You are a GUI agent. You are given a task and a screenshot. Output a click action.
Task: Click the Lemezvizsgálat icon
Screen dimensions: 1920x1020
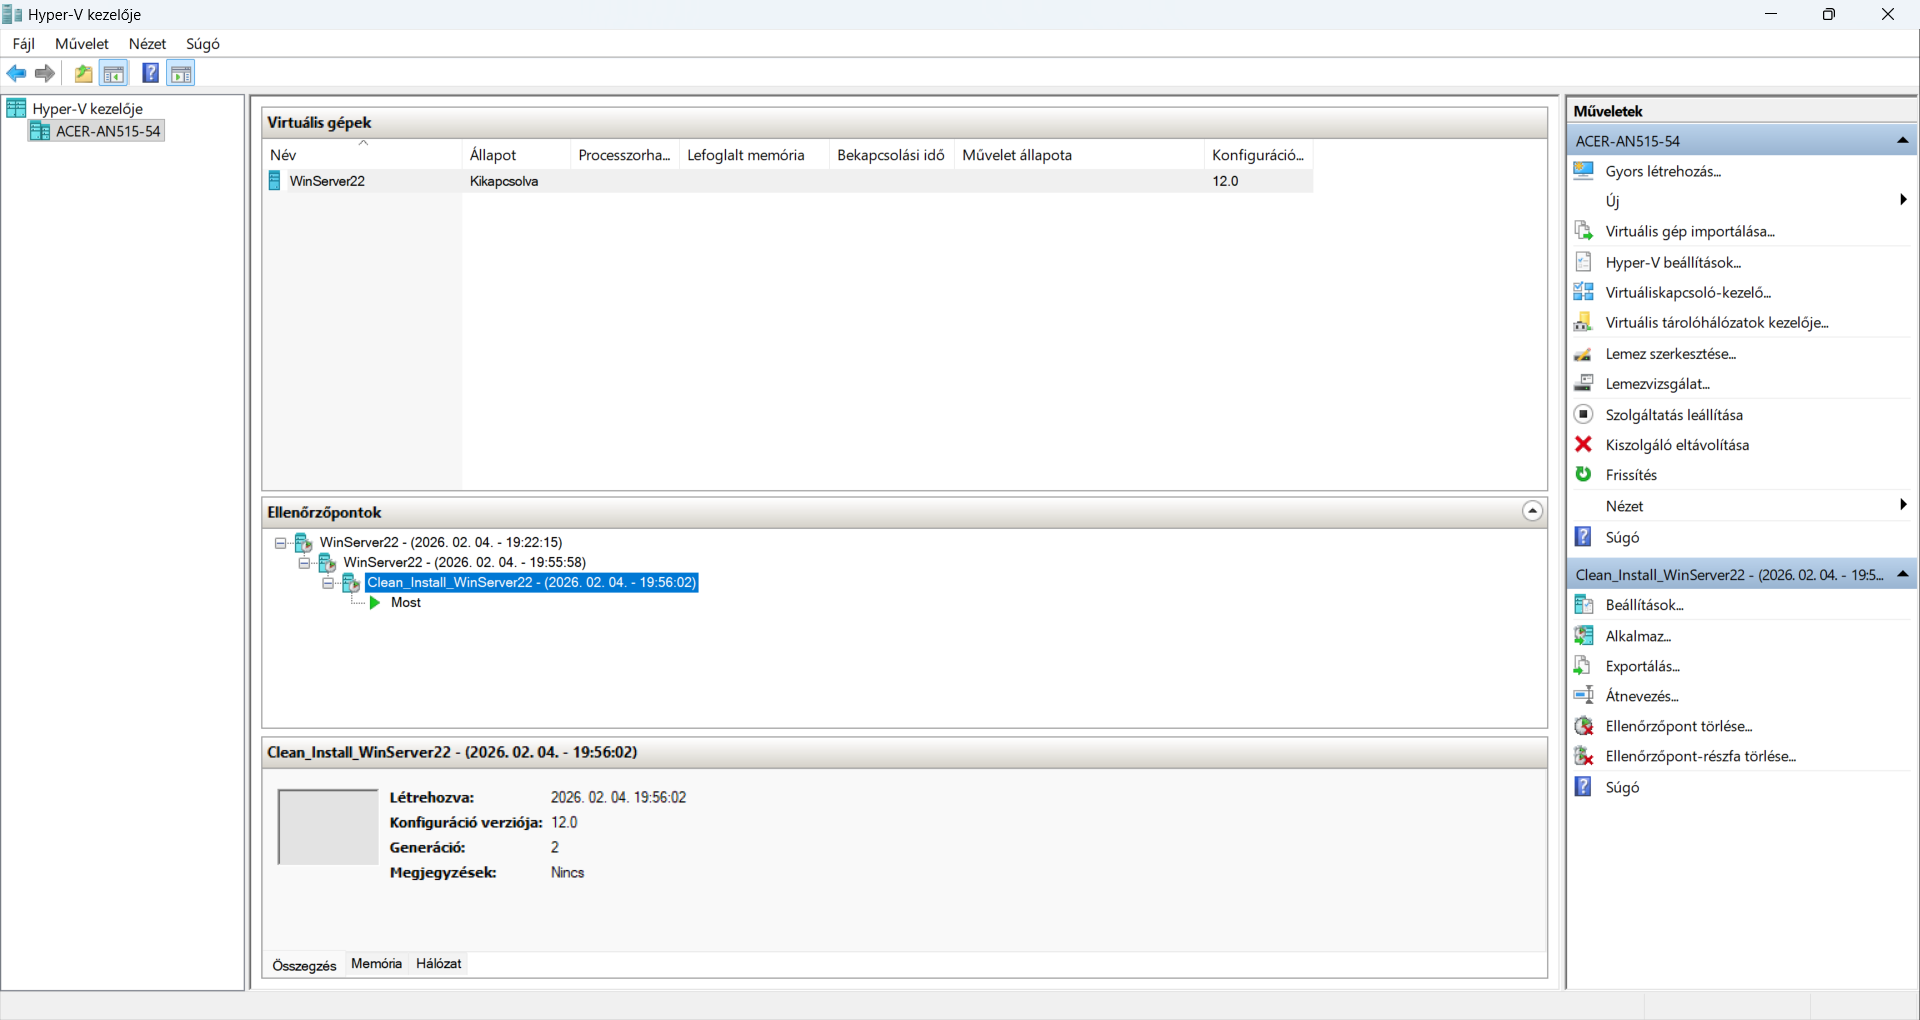click(1584, 383)
